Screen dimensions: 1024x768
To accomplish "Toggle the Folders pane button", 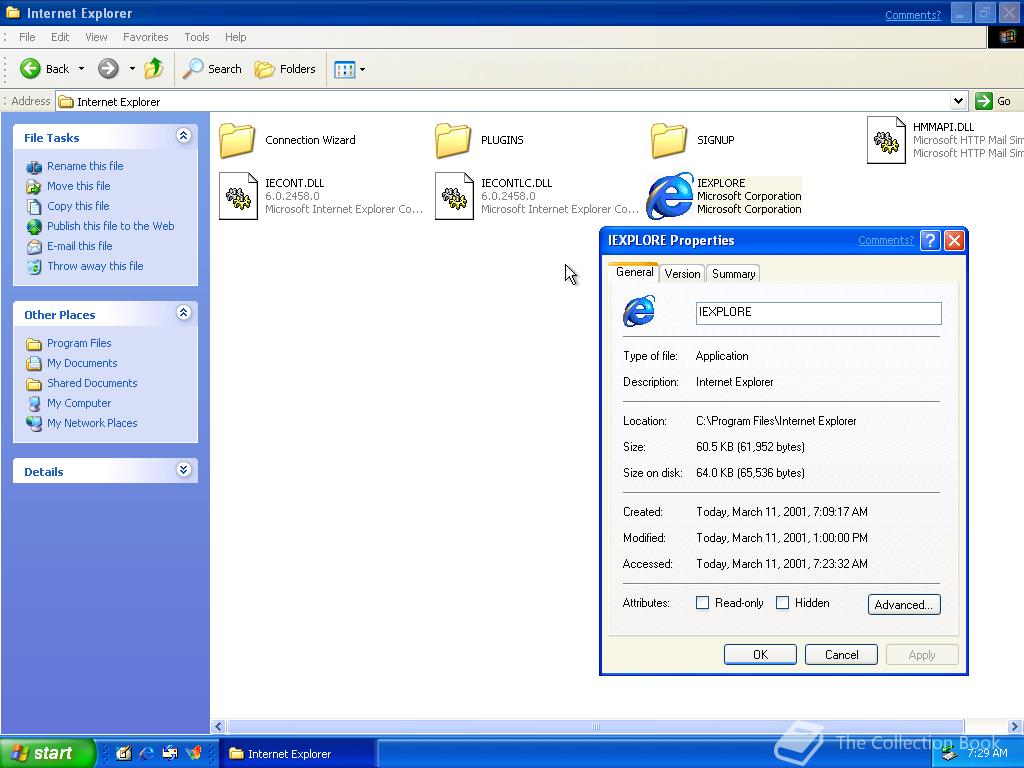I will (285, 69).
